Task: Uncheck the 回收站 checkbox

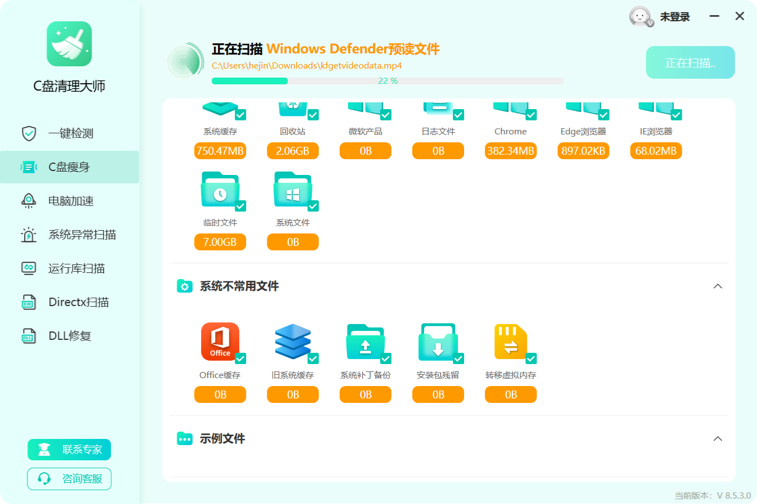Action: pyautogui.click(x=313, y=115)
